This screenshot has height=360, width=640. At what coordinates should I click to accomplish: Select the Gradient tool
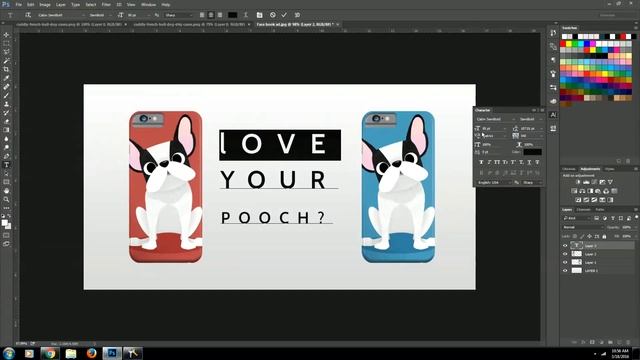point(6,130)
